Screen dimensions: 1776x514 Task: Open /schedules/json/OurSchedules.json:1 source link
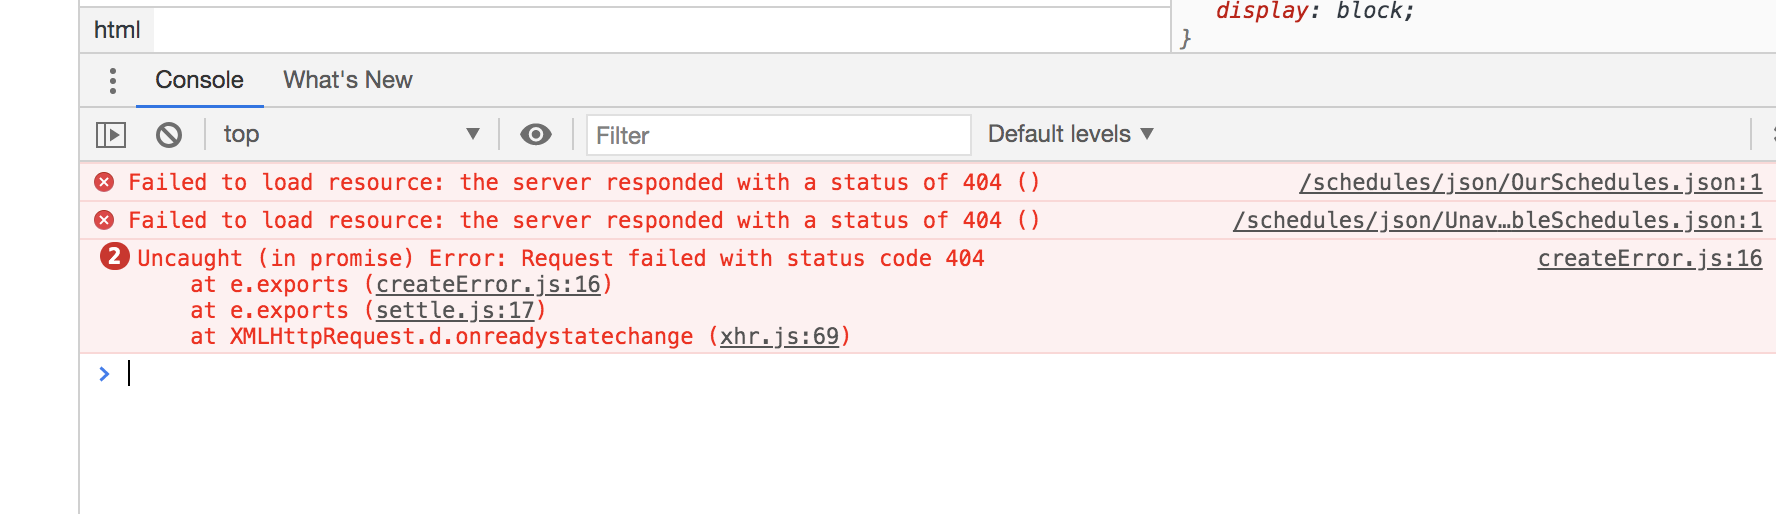tap(1530, 182)
